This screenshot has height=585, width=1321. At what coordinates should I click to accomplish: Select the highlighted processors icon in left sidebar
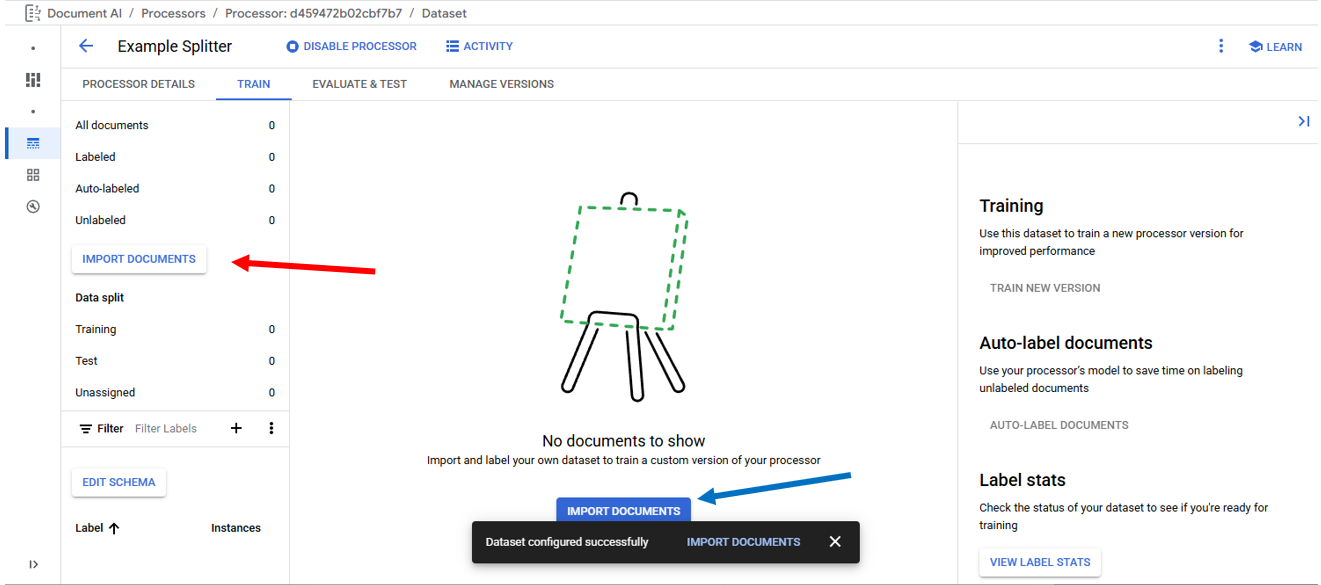(x=33, y=143)
